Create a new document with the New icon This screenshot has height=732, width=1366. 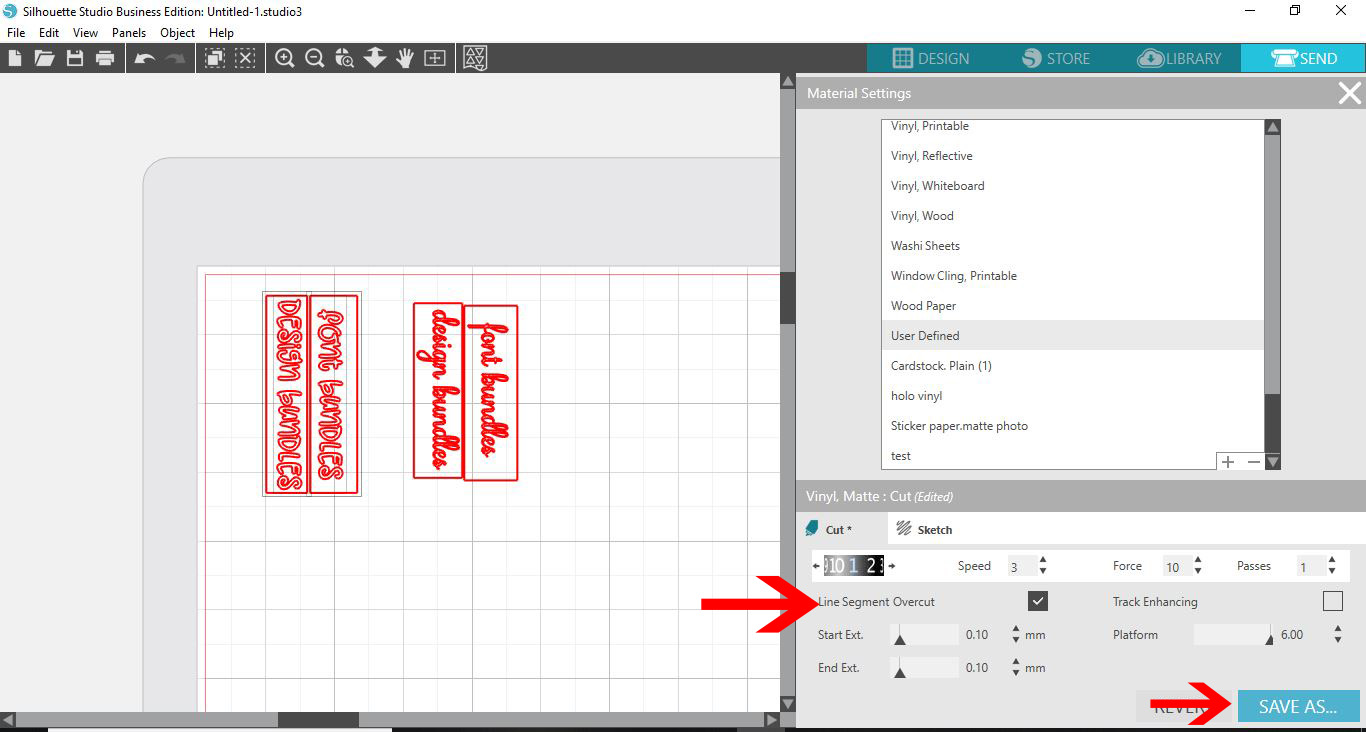pyautogui.click(x=15, y=58)
